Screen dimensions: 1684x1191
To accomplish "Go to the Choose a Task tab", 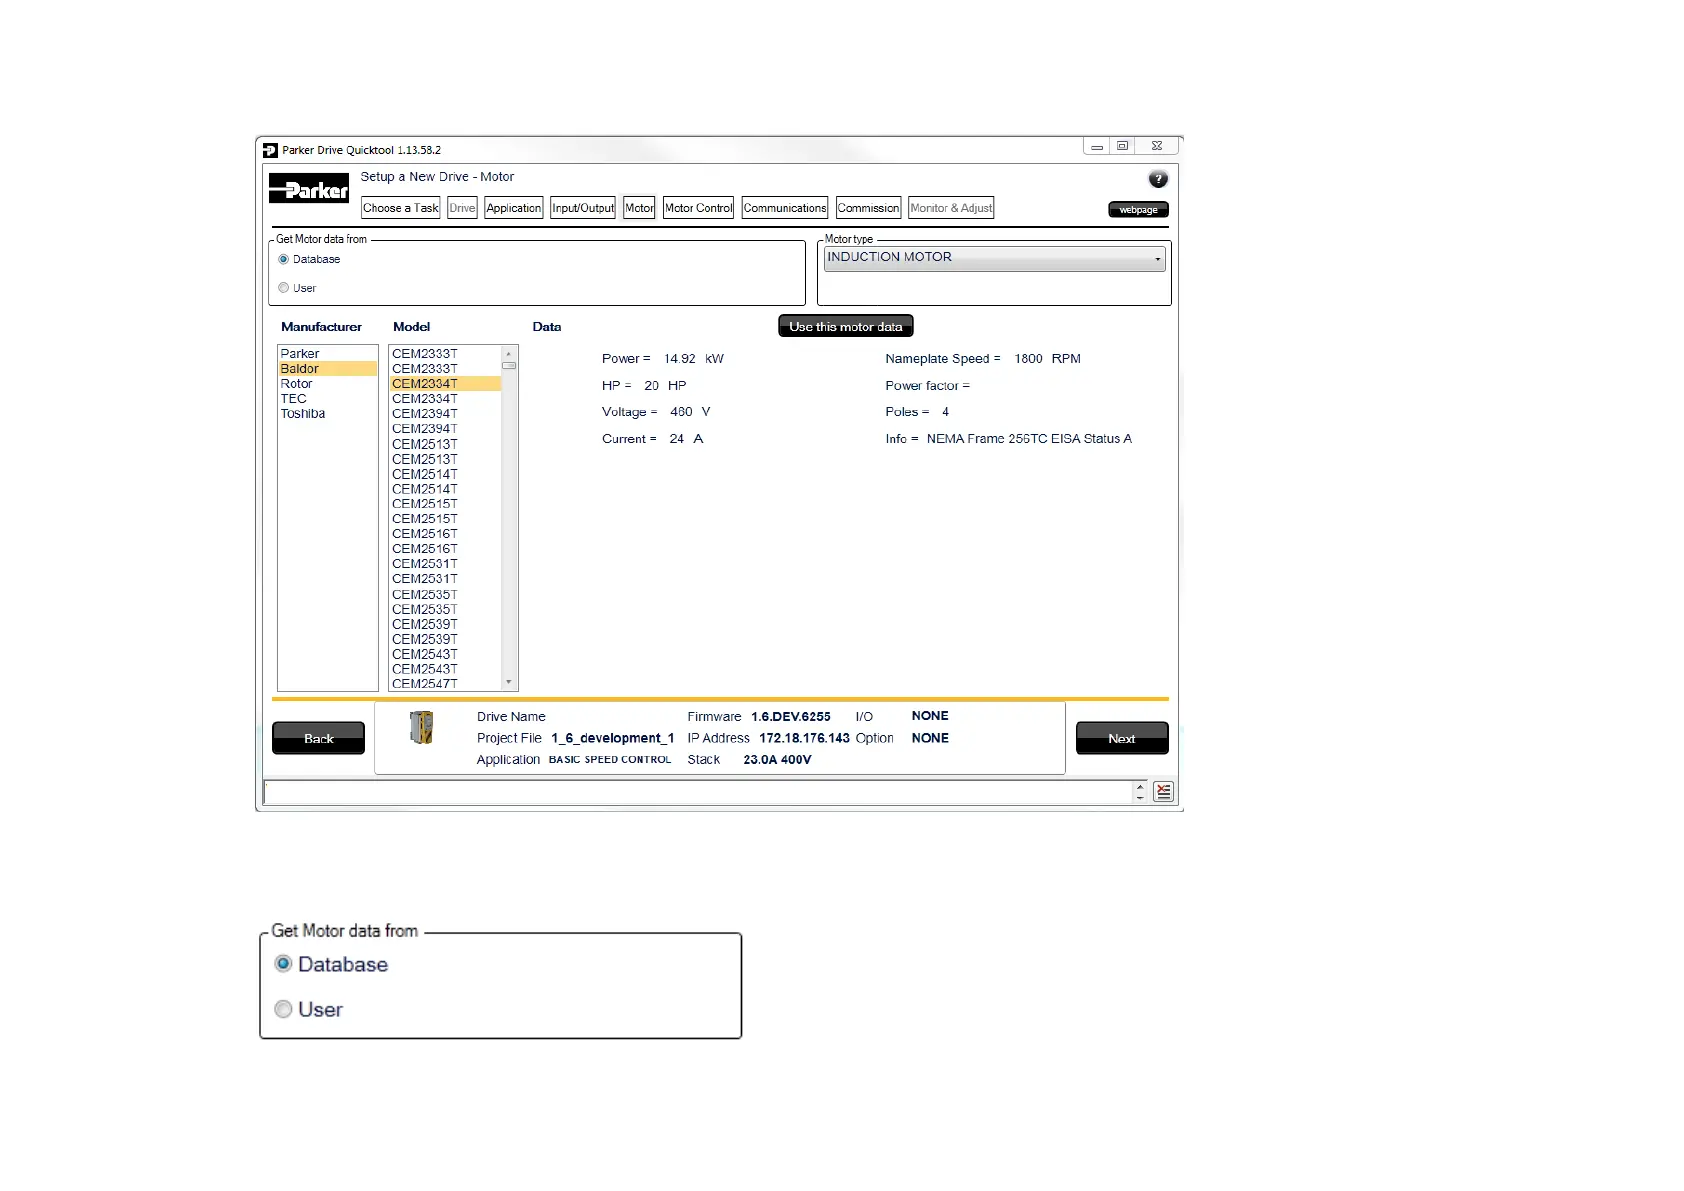I will tap(400, 208).
